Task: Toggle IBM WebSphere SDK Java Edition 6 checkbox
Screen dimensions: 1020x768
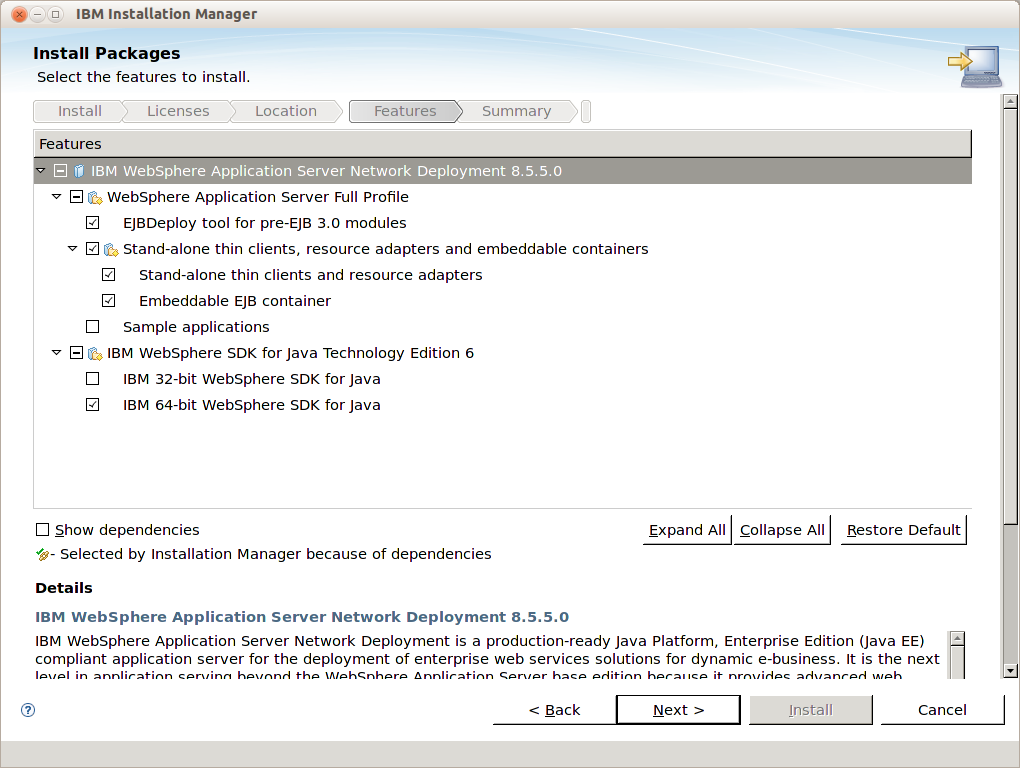Action: (x=76, y=353)
